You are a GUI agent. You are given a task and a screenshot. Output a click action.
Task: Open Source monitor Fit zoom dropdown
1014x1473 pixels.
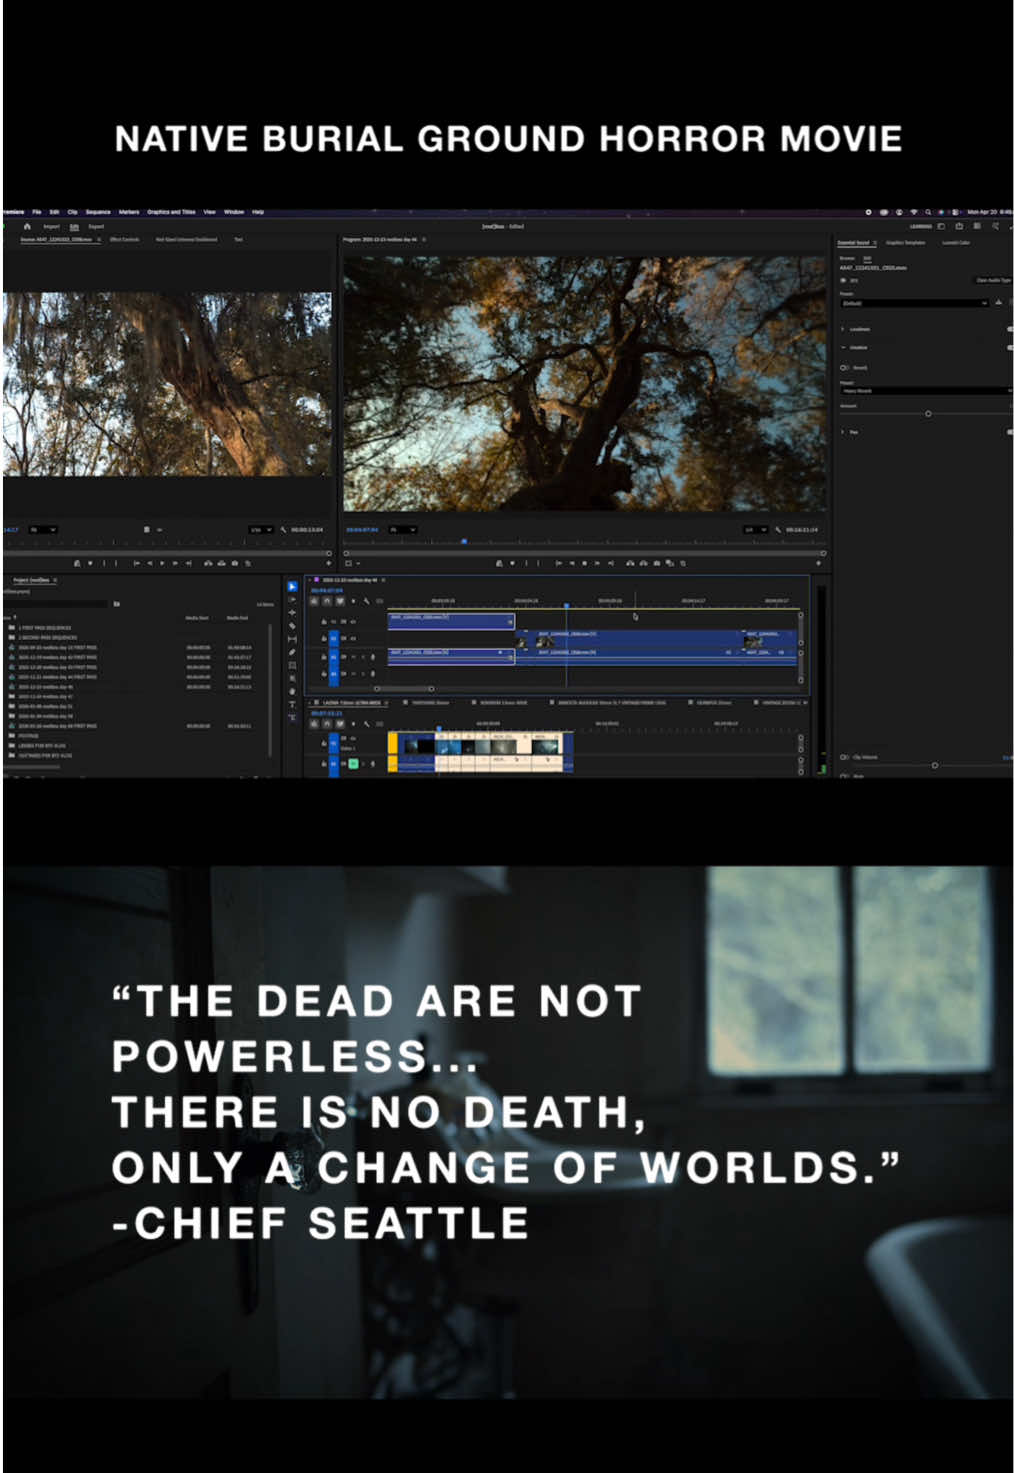point(42,529)
